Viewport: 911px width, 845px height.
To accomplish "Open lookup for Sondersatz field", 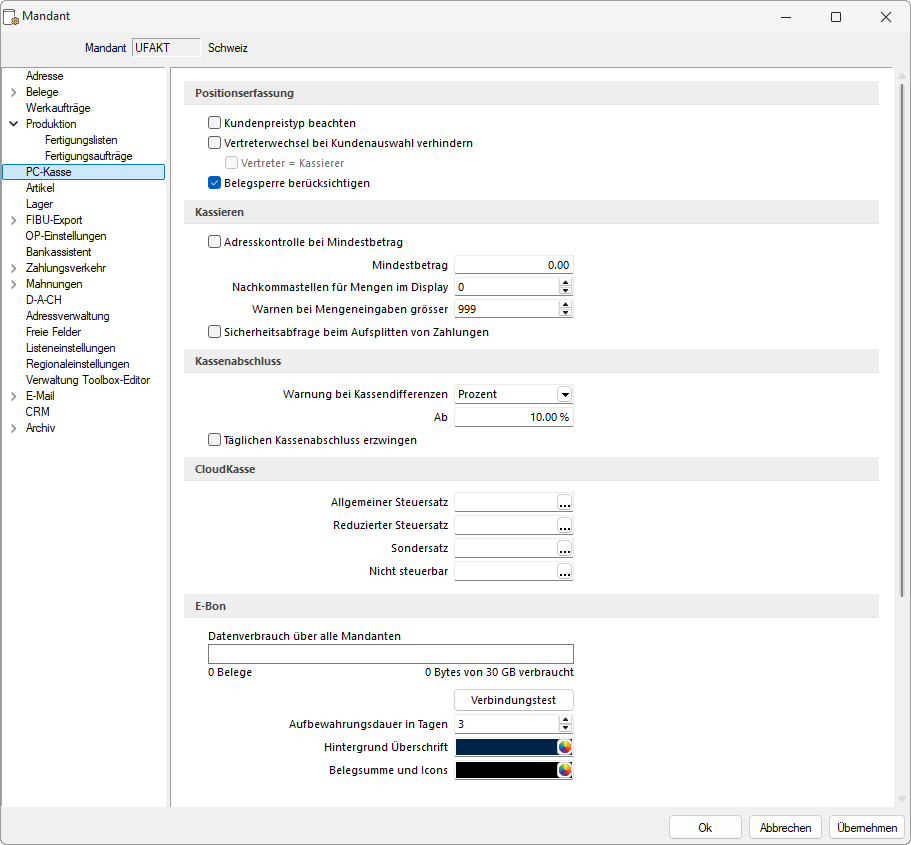I will coord(565,549).
